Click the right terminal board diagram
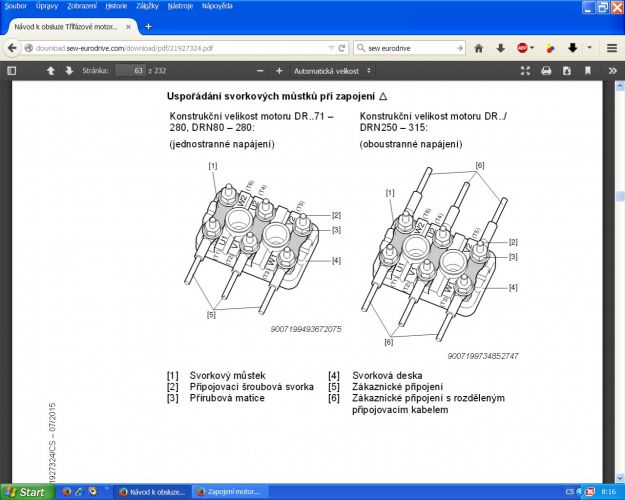Image resolution: width=625 pixels, height=500 pixels. click(x=438, y=254)
